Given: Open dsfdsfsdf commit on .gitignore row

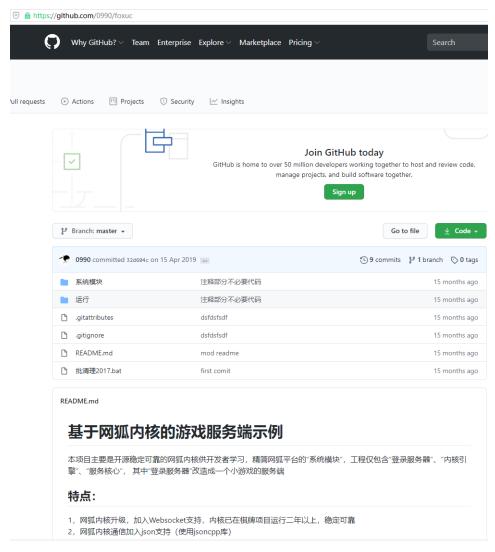Looking at the screenshot, I should [214, 335].
